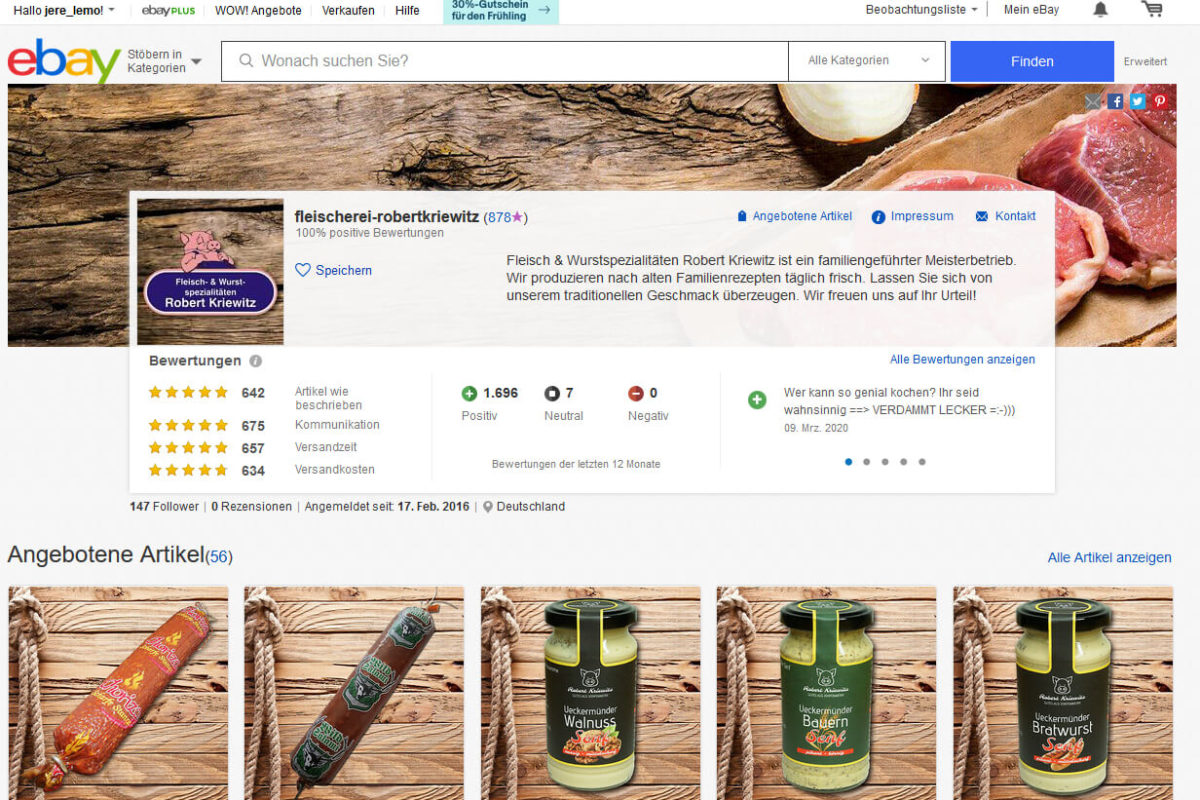Go to WOW! Angebote

(x=258, y=10)
